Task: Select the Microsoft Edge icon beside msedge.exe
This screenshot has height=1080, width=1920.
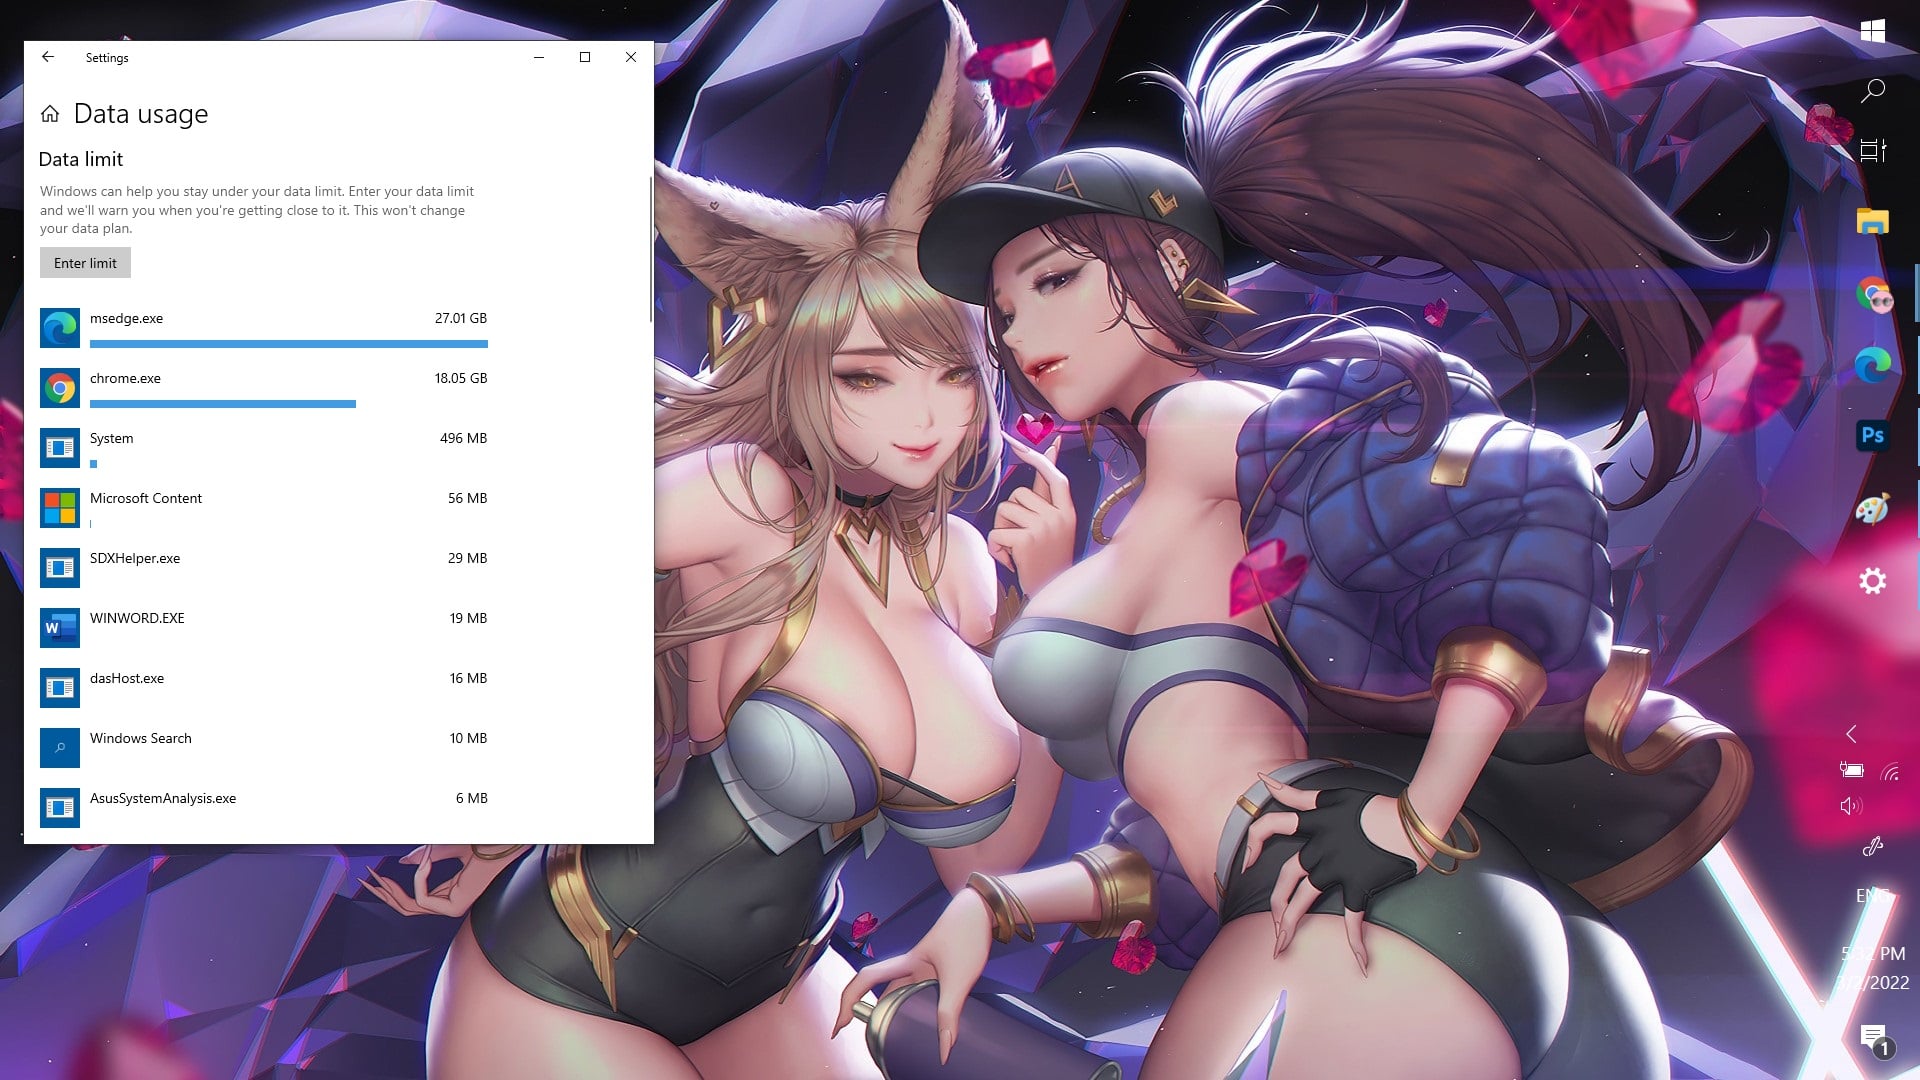Action: pos(60,328)
